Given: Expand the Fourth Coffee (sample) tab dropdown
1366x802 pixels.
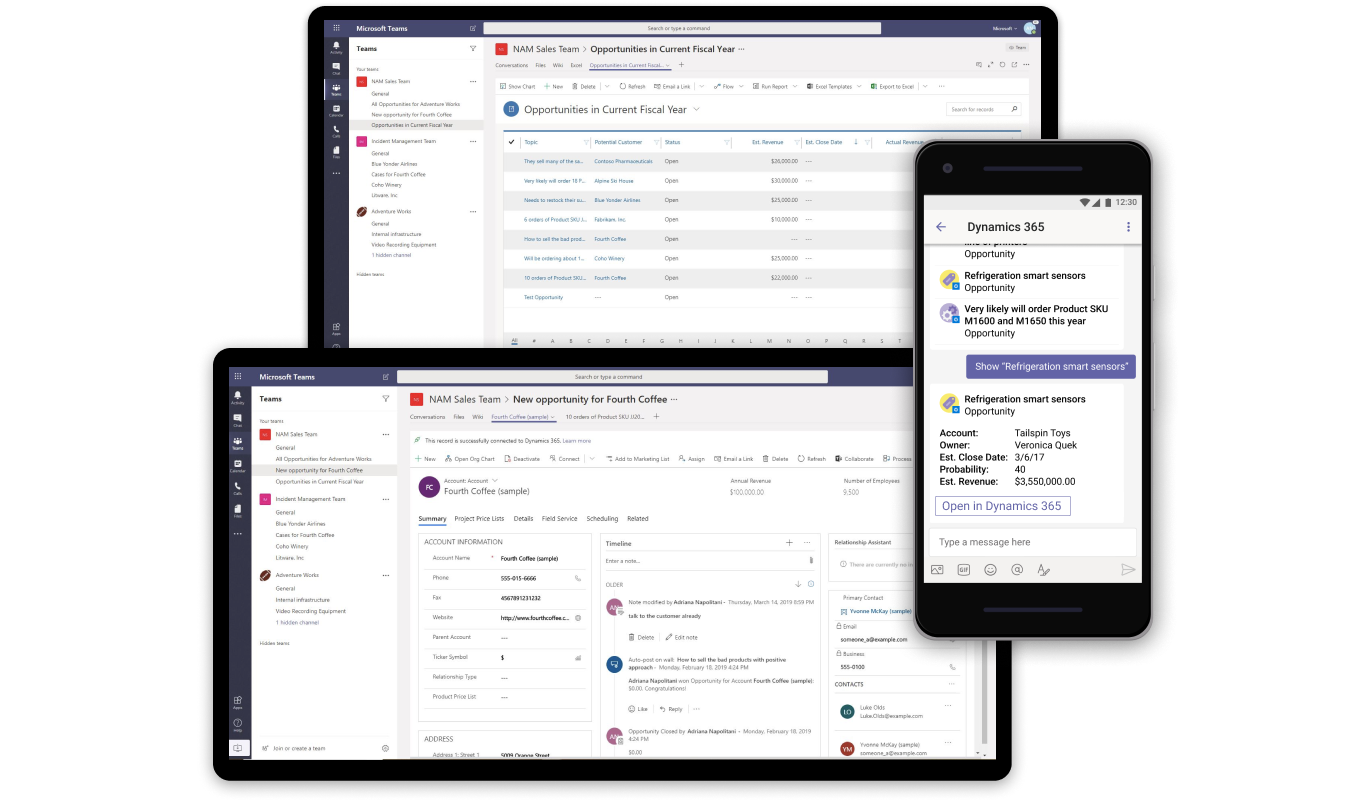Looking at the screenshot, I should coord(552,417).
